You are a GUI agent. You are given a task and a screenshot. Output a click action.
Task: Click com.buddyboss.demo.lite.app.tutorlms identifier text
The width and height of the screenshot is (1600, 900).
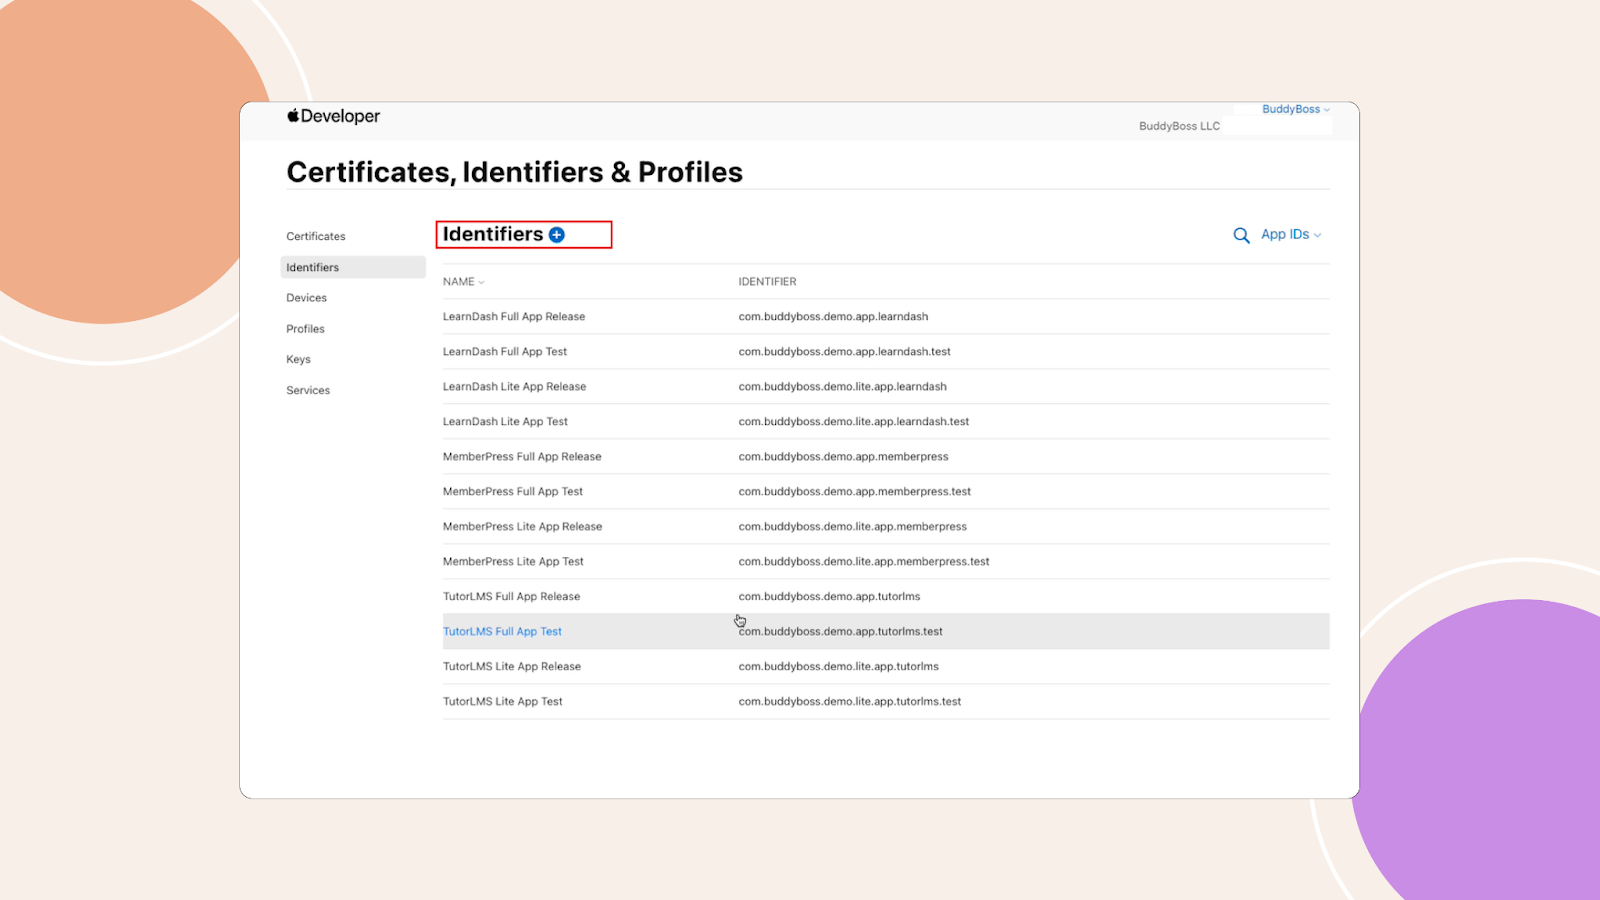pos(839,667)
